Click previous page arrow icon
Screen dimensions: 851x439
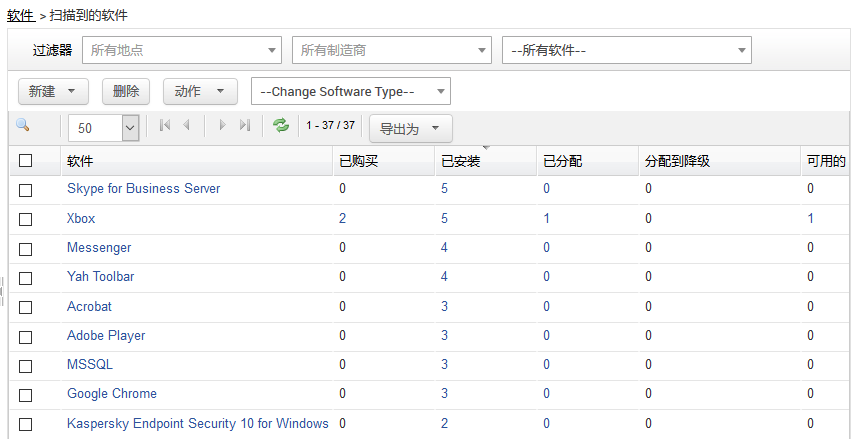186,126
